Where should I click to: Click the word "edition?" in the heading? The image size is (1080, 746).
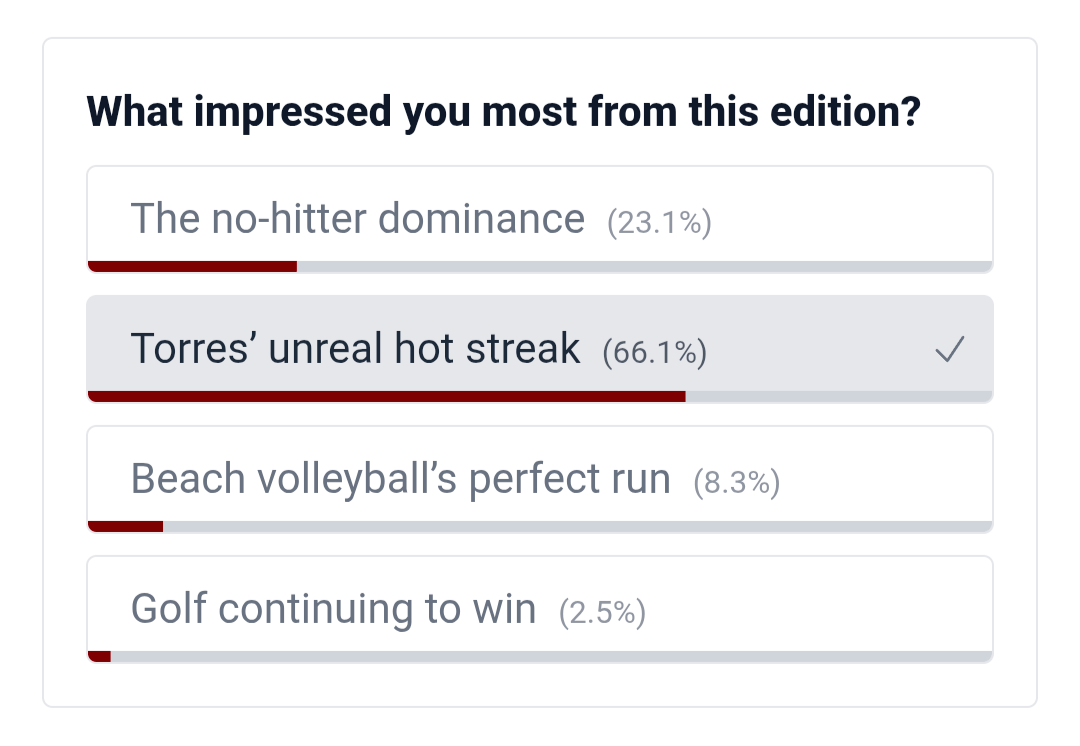(845, 111)
